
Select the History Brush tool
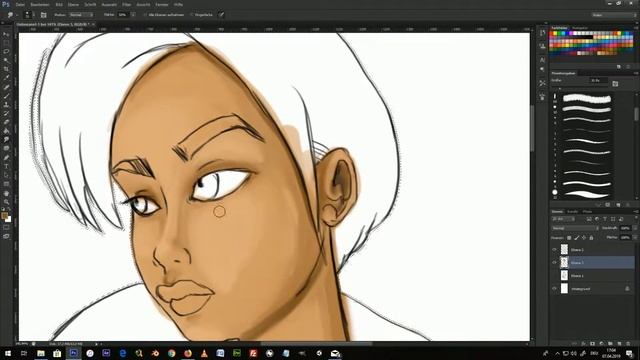6,113
